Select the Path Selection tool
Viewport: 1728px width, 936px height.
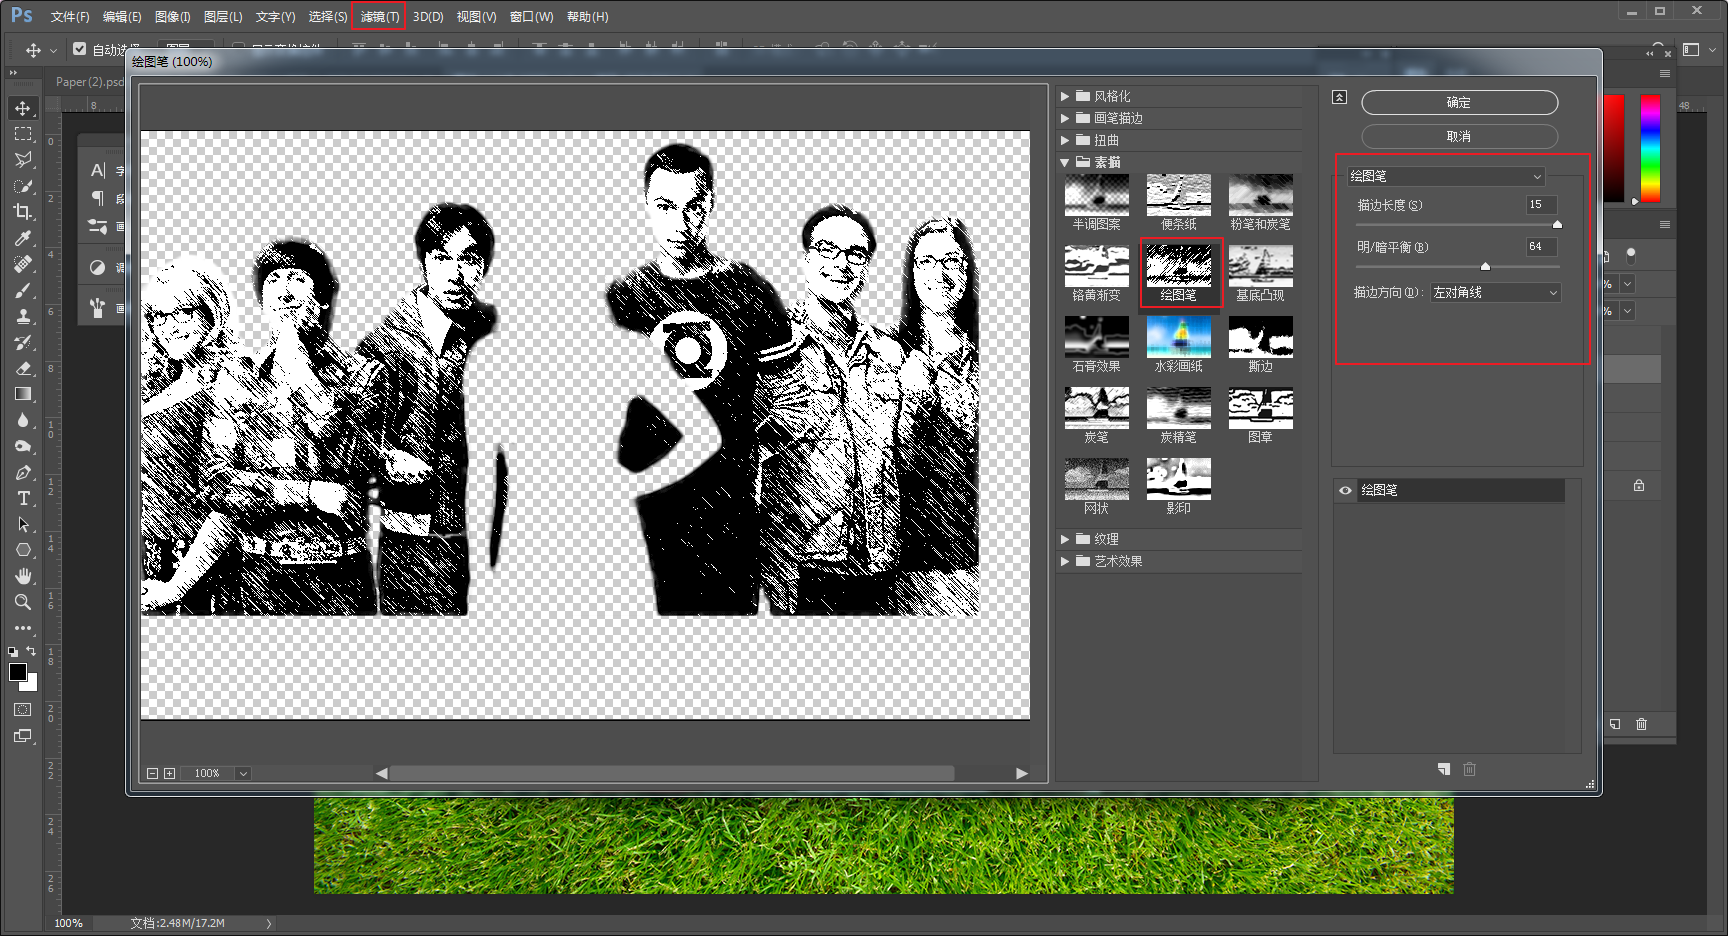pos(23,524)
